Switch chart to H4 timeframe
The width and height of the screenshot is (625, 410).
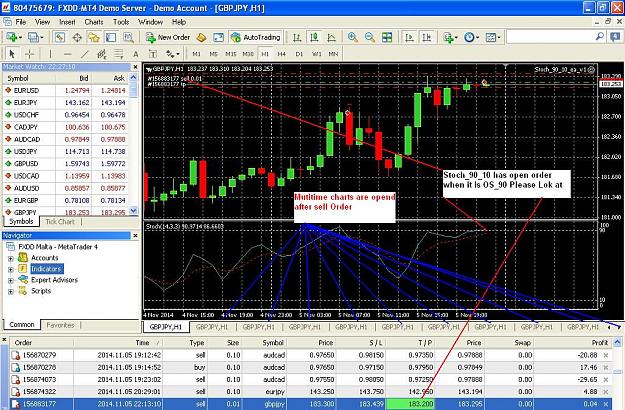282,54
